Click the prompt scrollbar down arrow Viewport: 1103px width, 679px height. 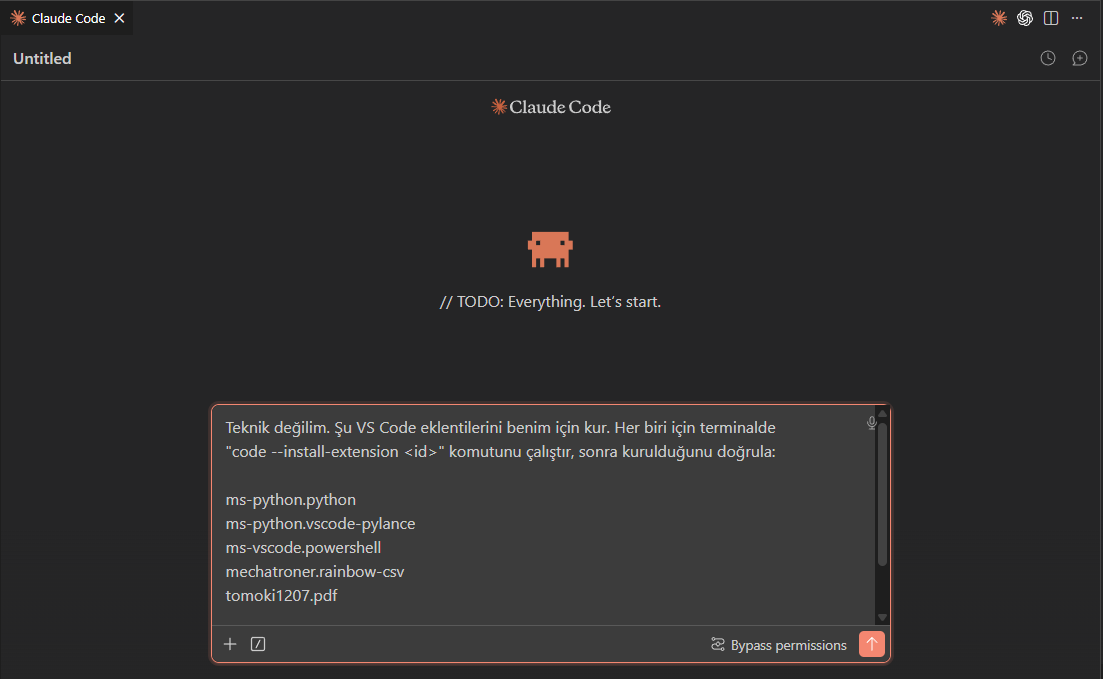click(882, 618)
